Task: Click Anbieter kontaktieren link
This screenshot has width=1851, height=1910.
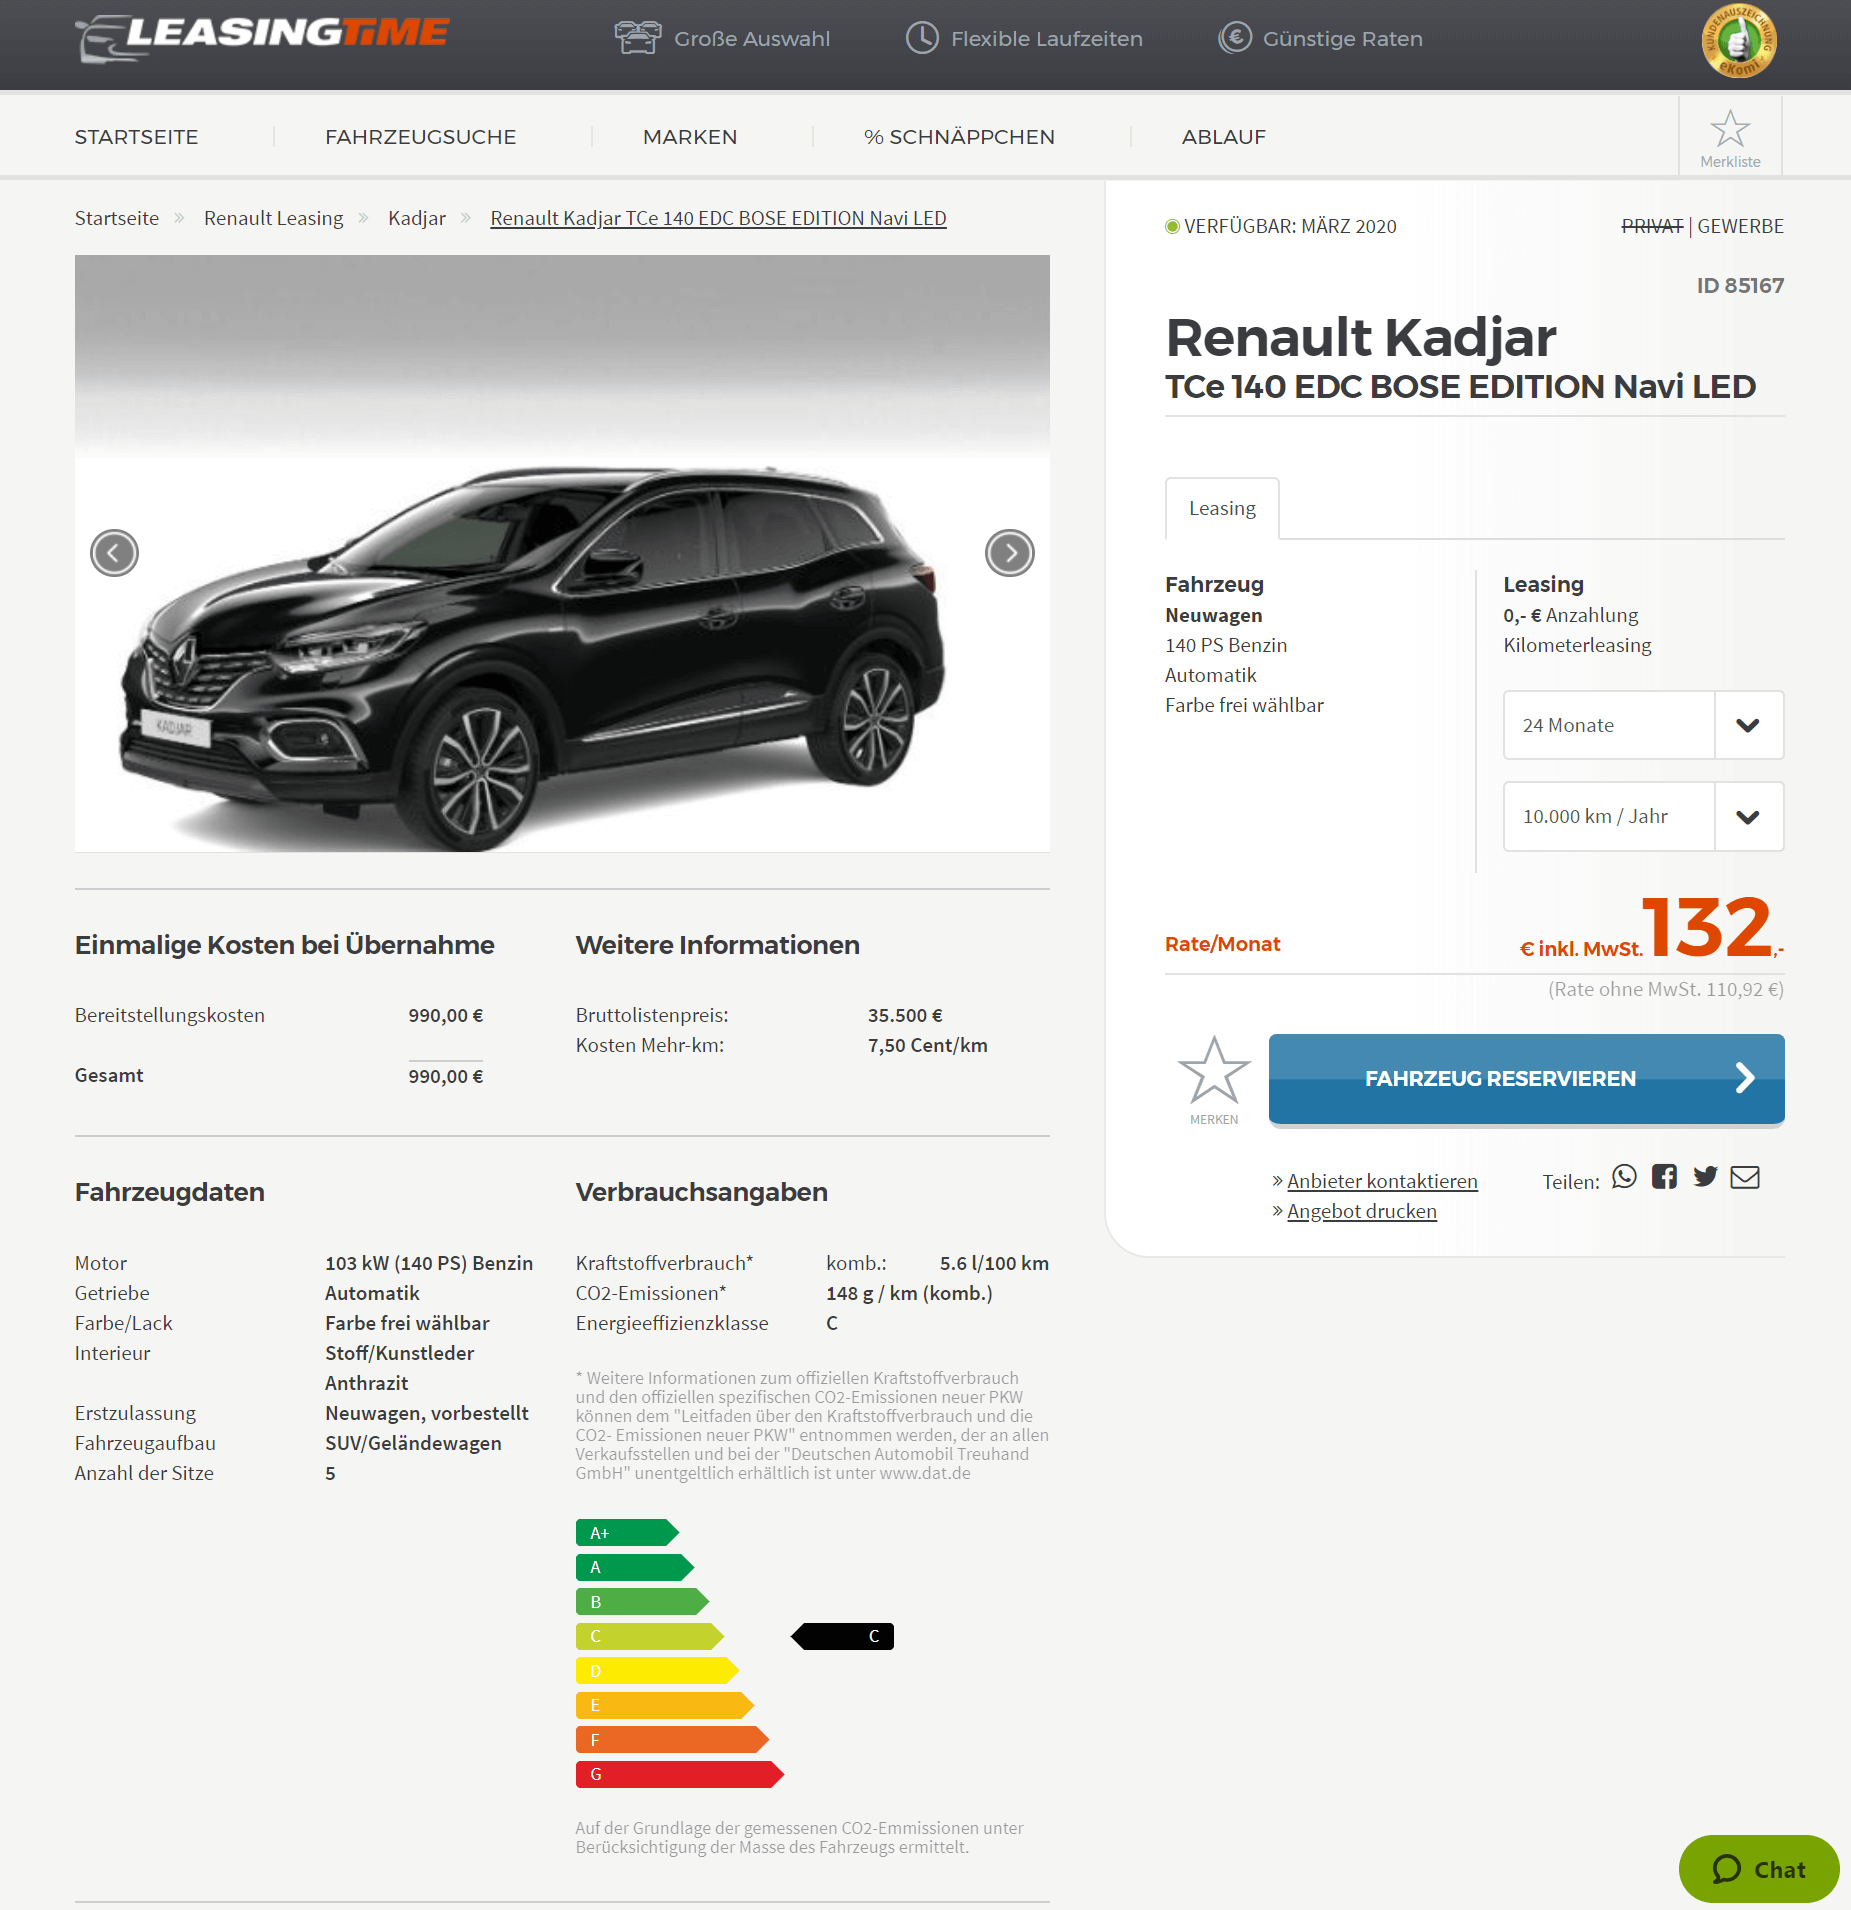Action: pos(1382,1181)
